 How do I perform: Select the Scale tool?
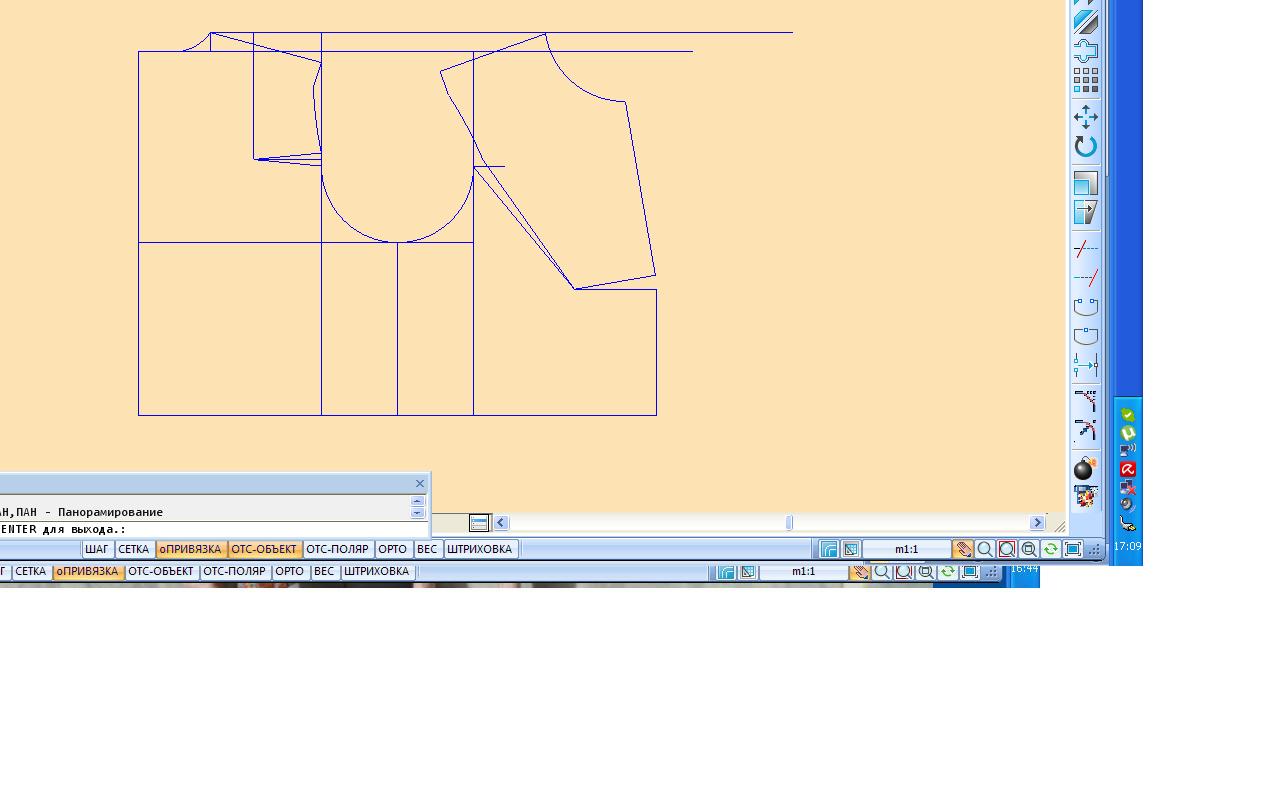(1085, 183)
